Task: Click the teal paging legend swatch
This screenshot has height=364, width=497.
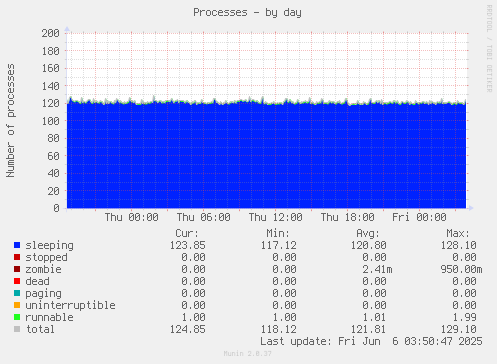Action: 17,293
